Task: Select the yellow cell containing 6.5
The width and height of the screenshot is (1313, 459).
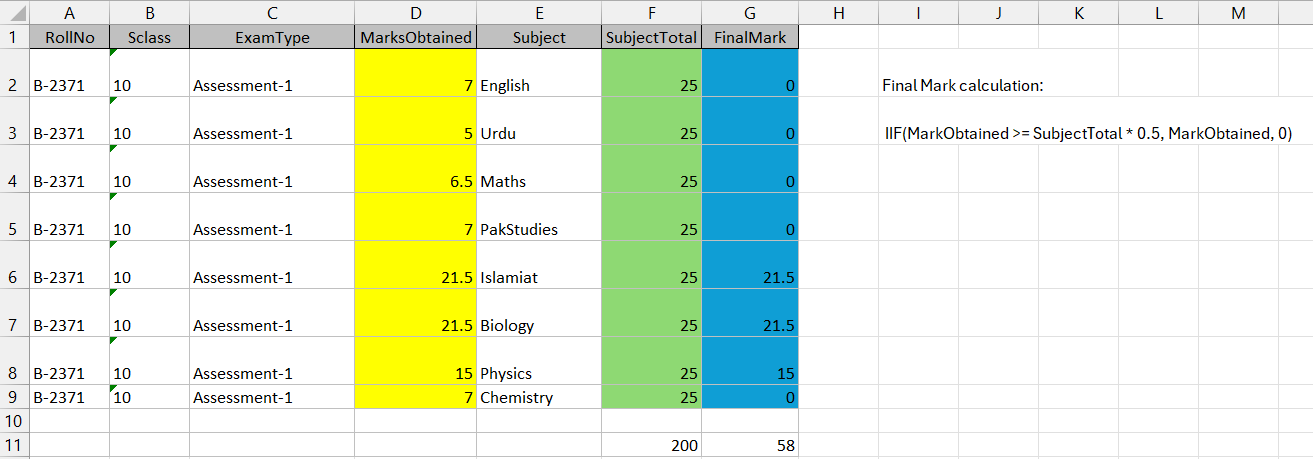Action: click(415, 181)
